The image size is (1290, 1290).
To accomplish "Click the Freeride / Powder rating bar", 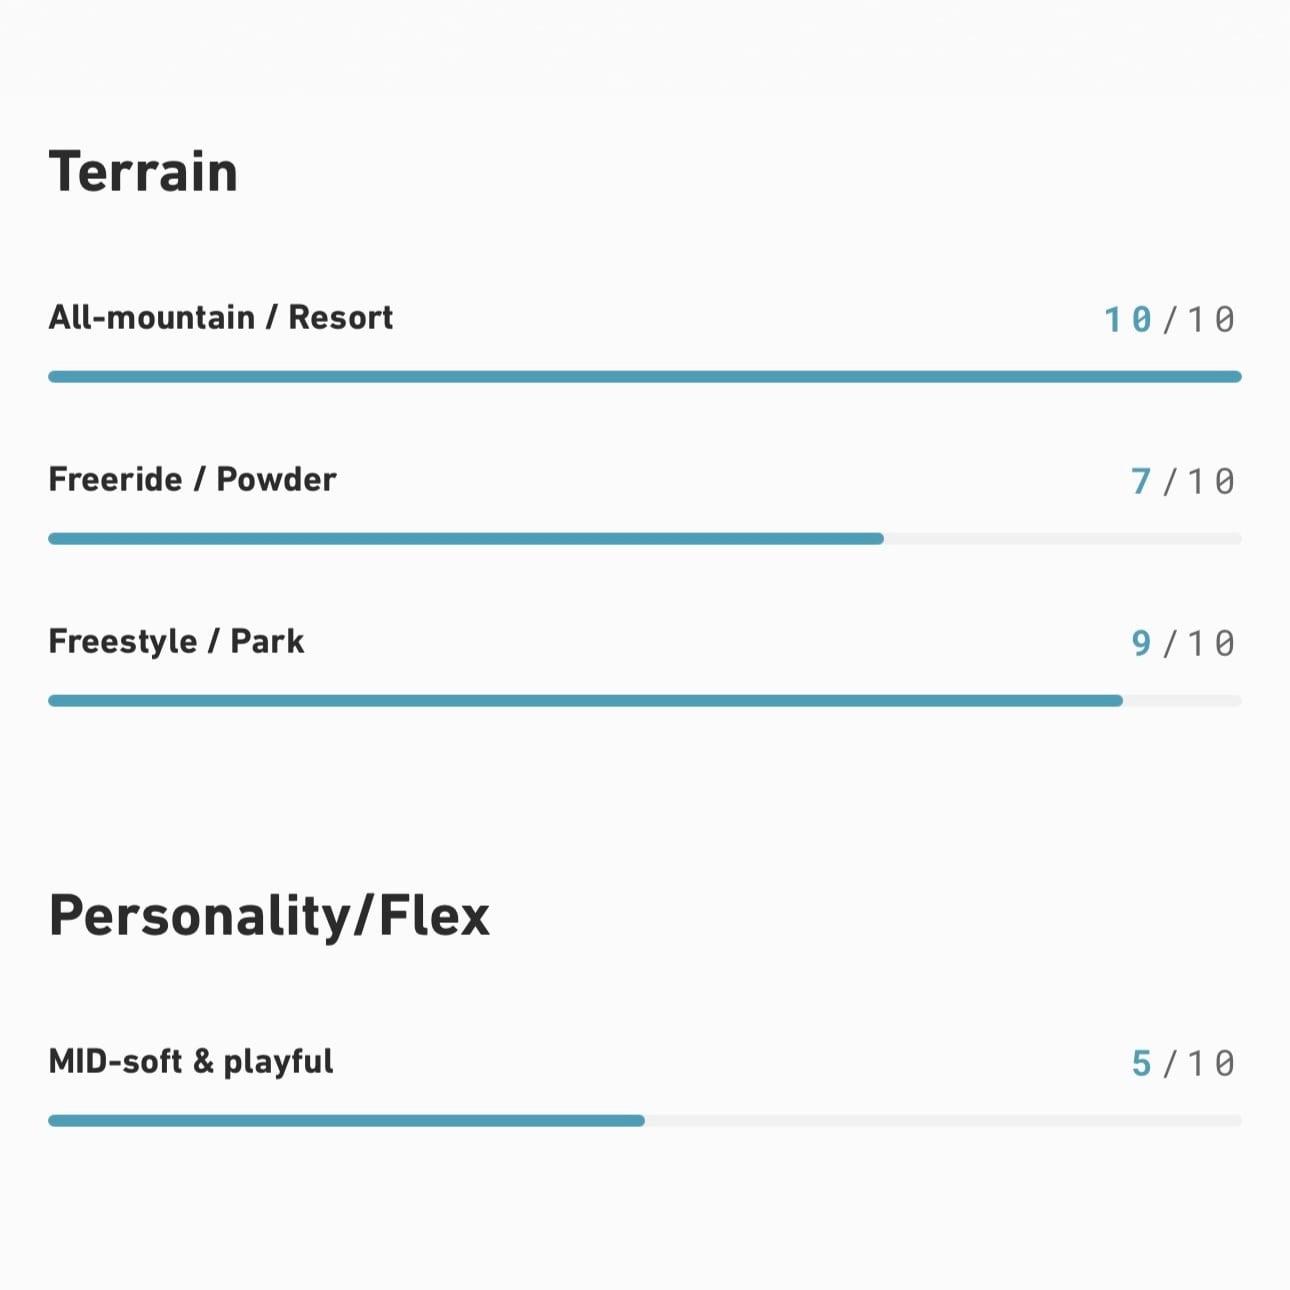I will click(x=645, y=539).
